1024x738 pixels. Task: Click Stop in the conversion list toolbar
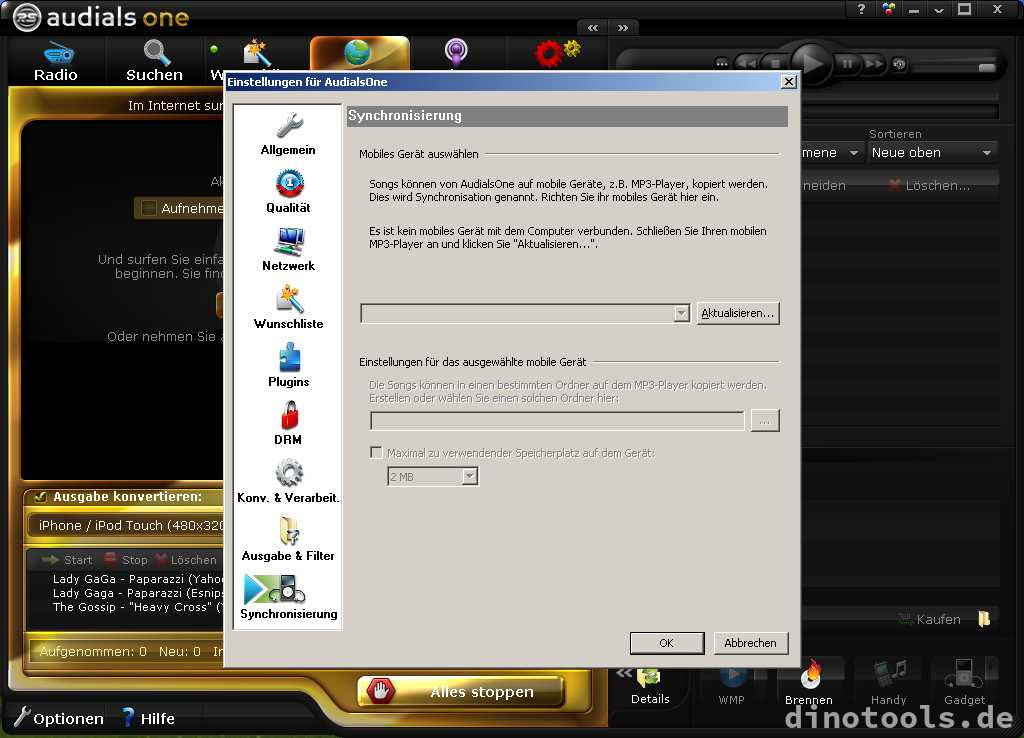point(126,560)
